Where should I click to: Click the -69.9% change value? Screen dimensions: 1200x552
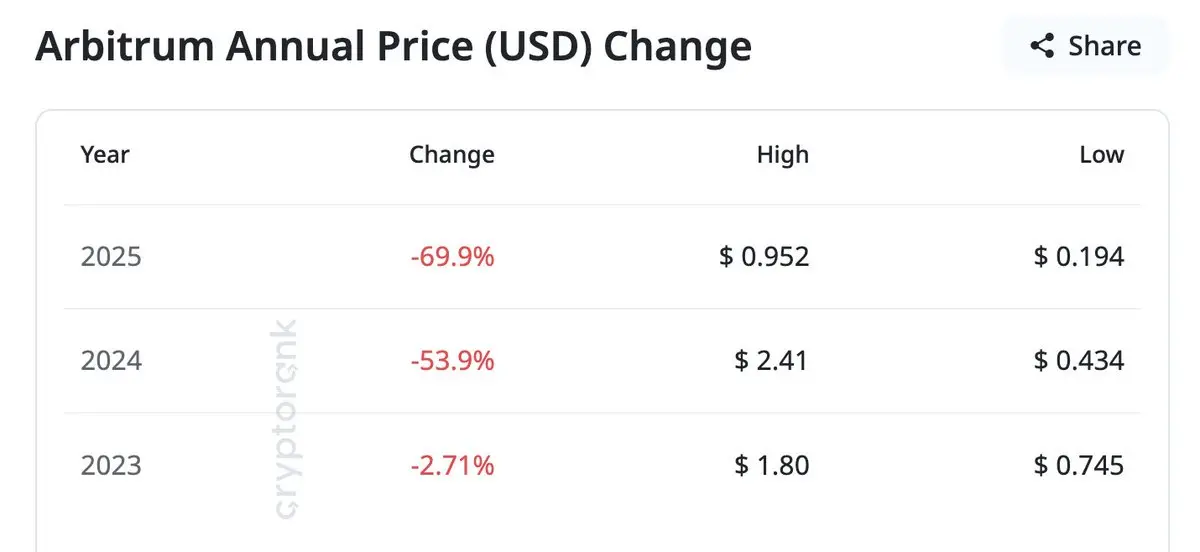click(x=452, y=257)
